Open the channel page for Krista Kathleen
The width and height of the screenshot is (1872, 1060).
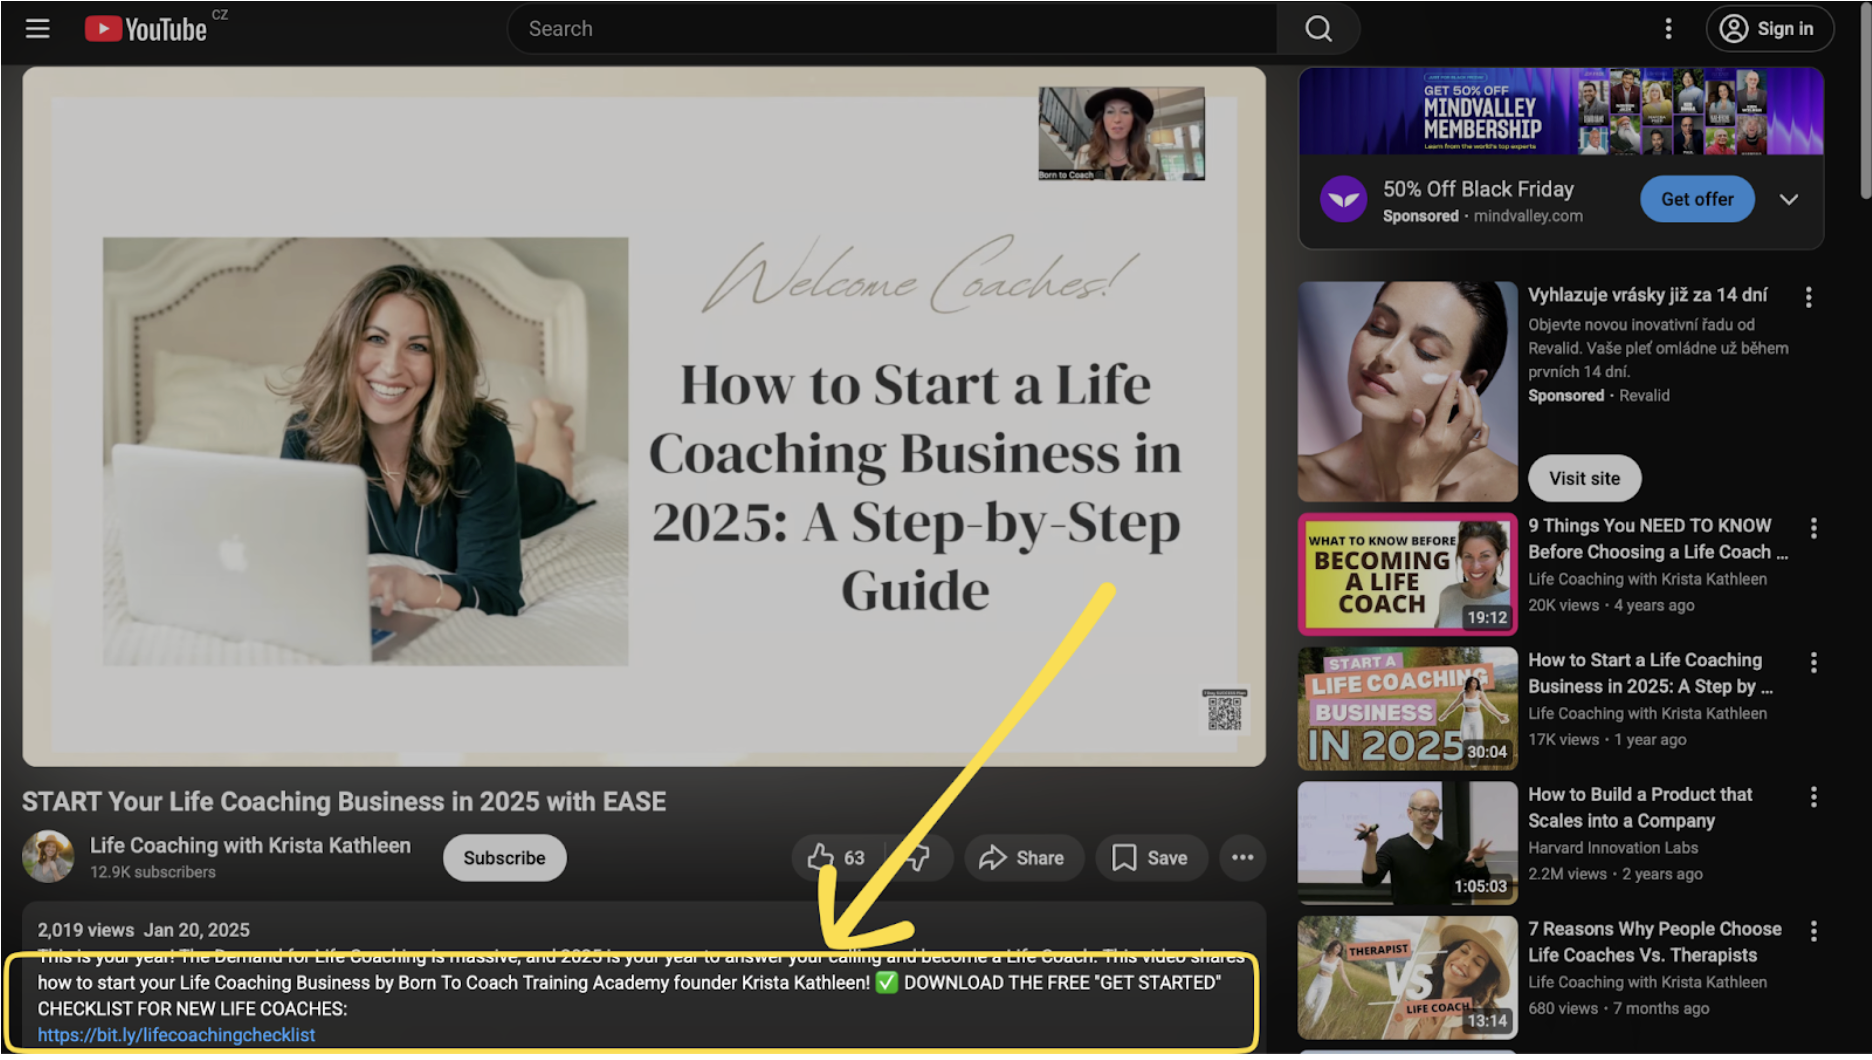250,845
